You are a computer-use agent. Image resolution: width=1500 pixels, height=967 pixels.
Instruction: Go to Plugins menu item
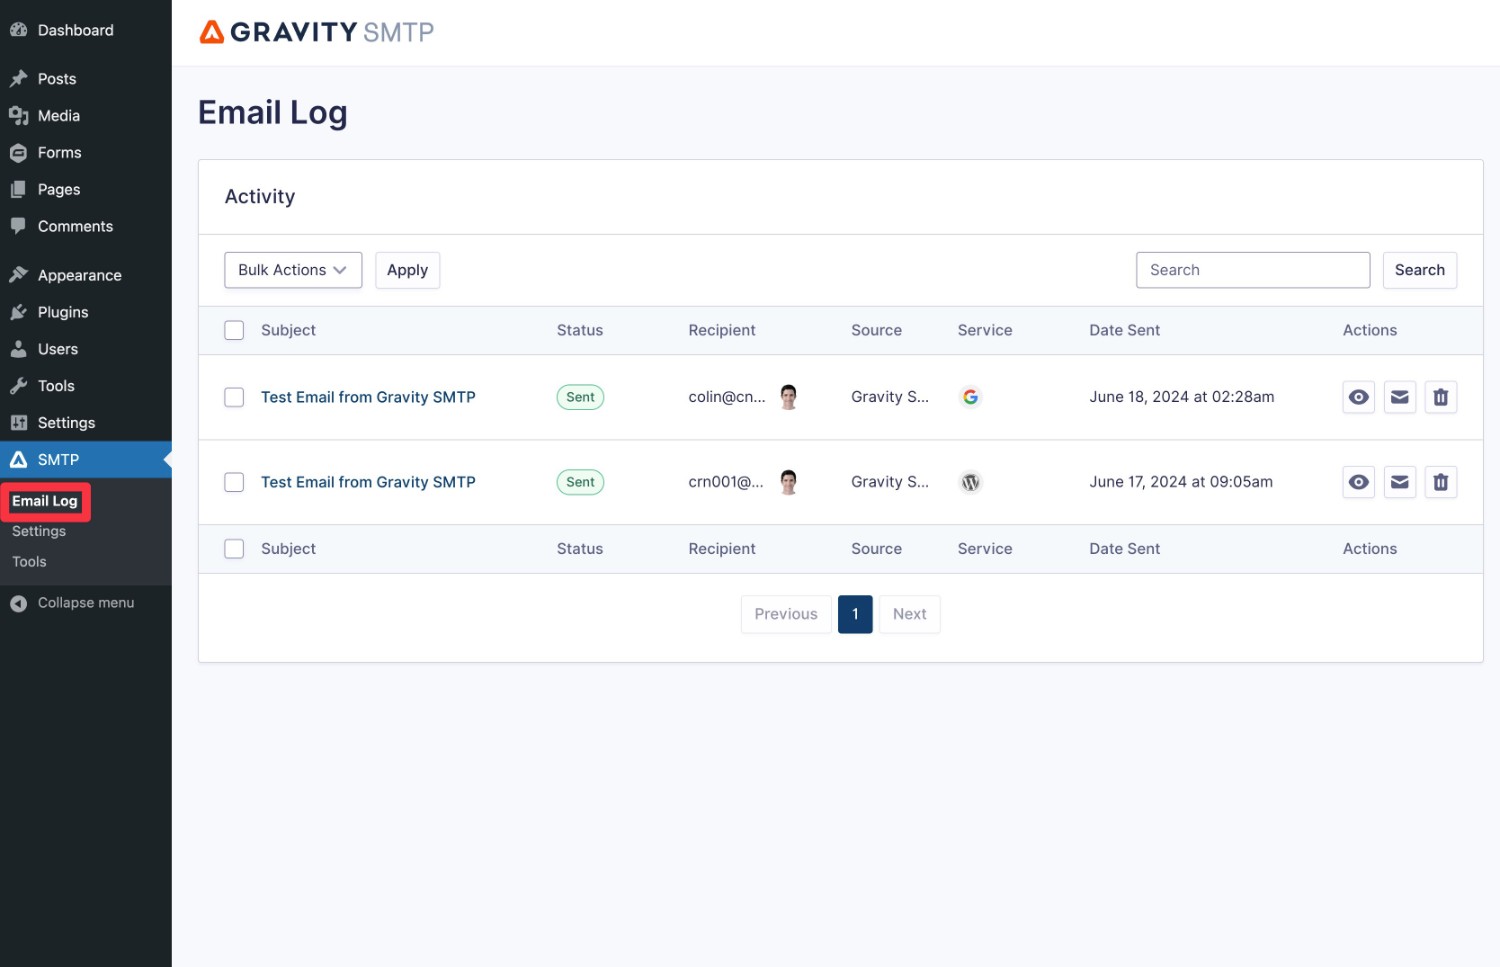point(86,312)
